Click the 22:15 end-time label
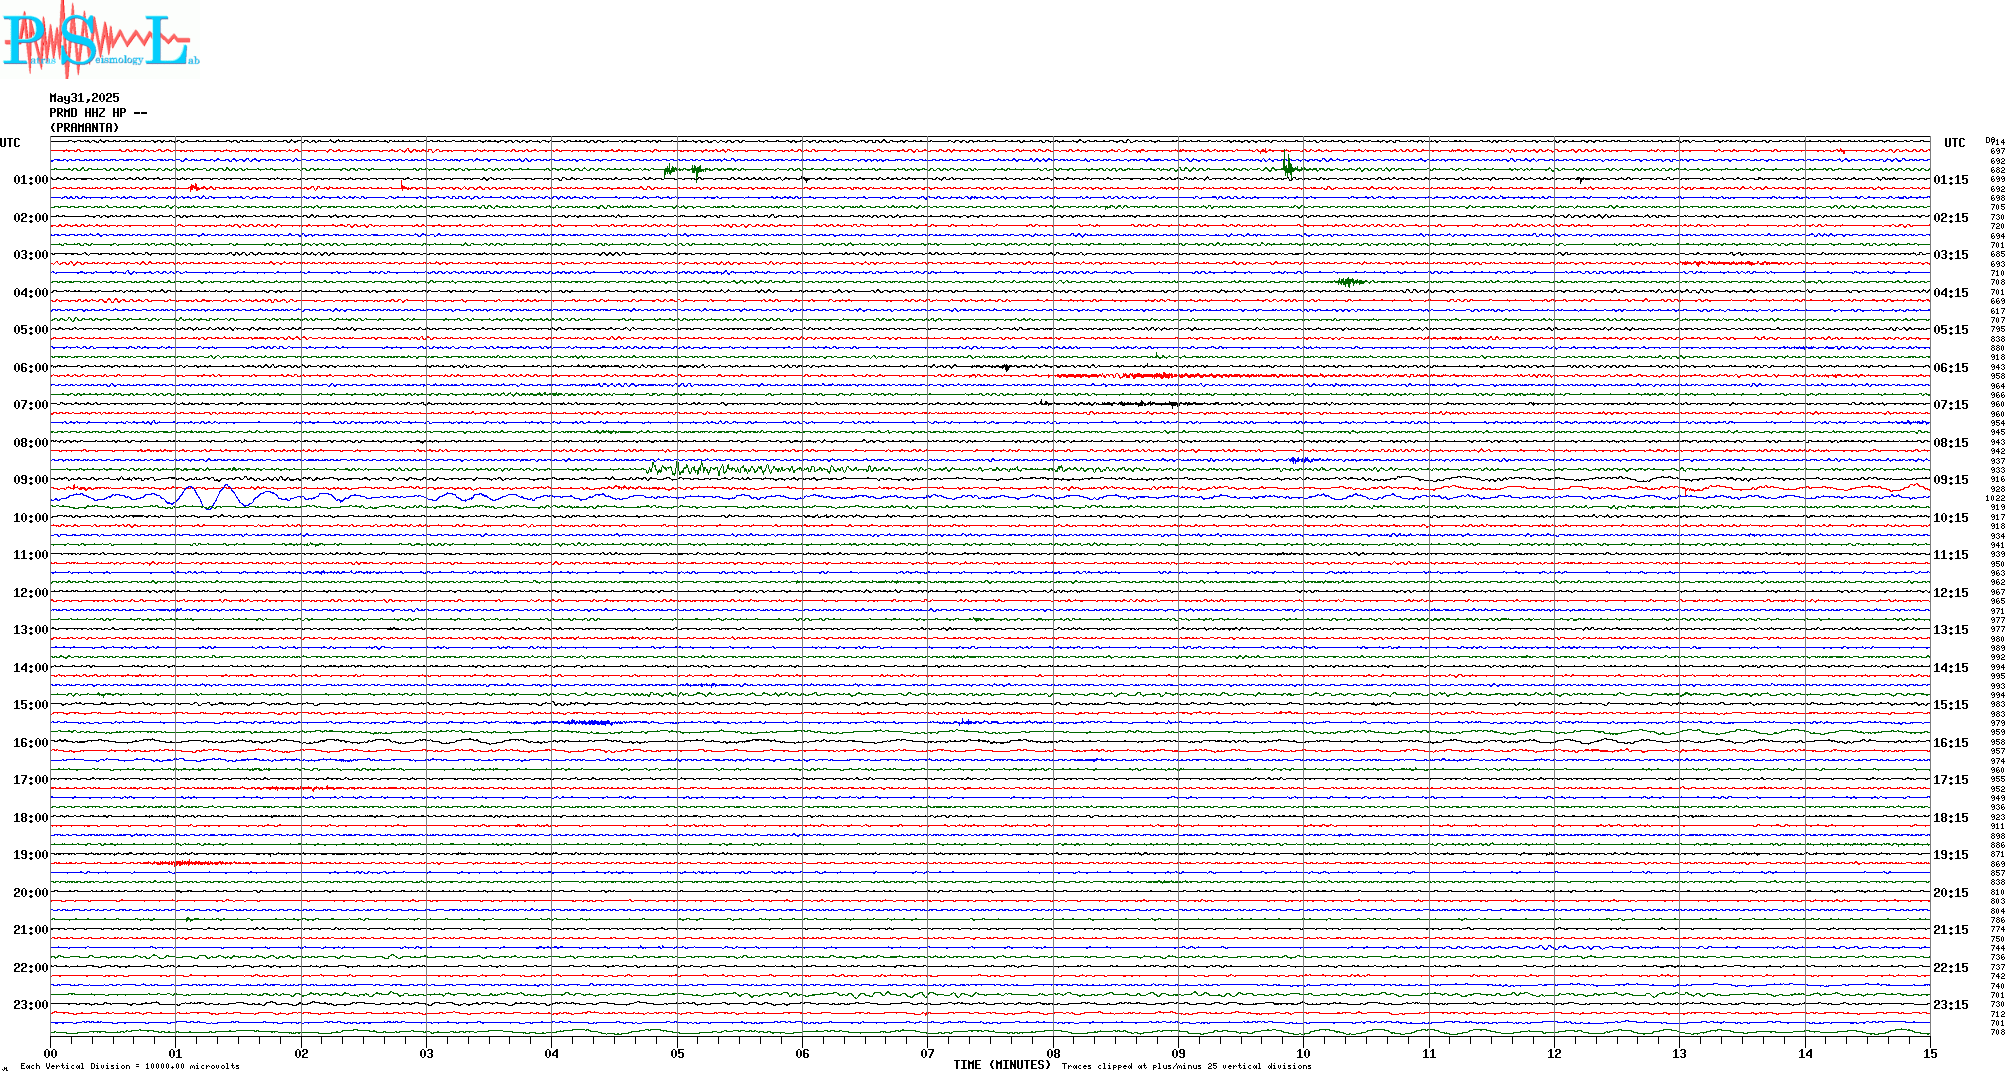 point(1951,968)
